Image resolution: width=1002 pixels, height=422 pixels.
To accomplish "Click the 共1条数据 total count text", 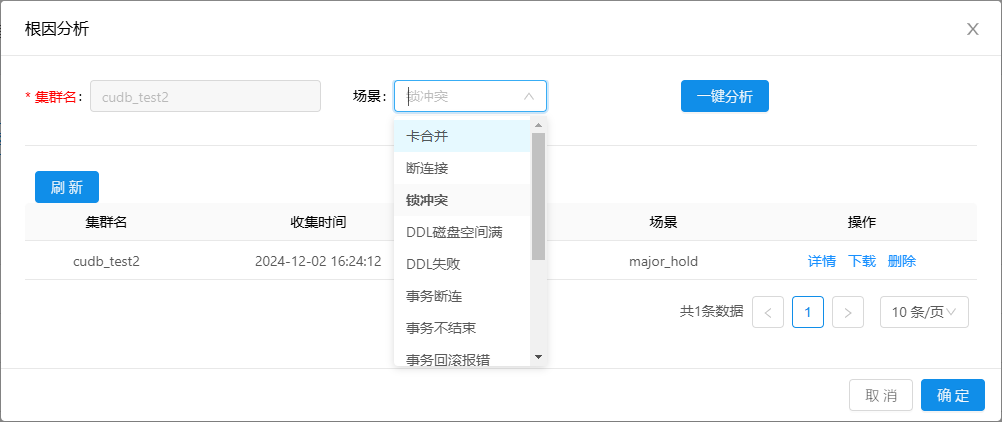I will [711, 312].
